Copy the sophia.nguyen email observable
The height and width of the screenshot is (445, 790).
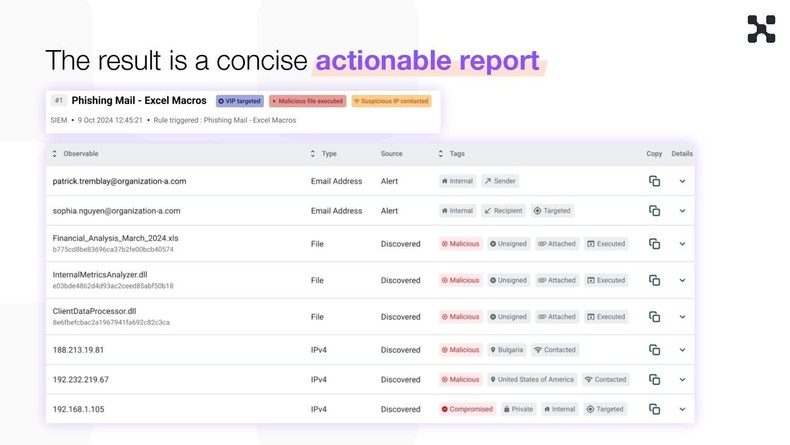pos(654,211)
